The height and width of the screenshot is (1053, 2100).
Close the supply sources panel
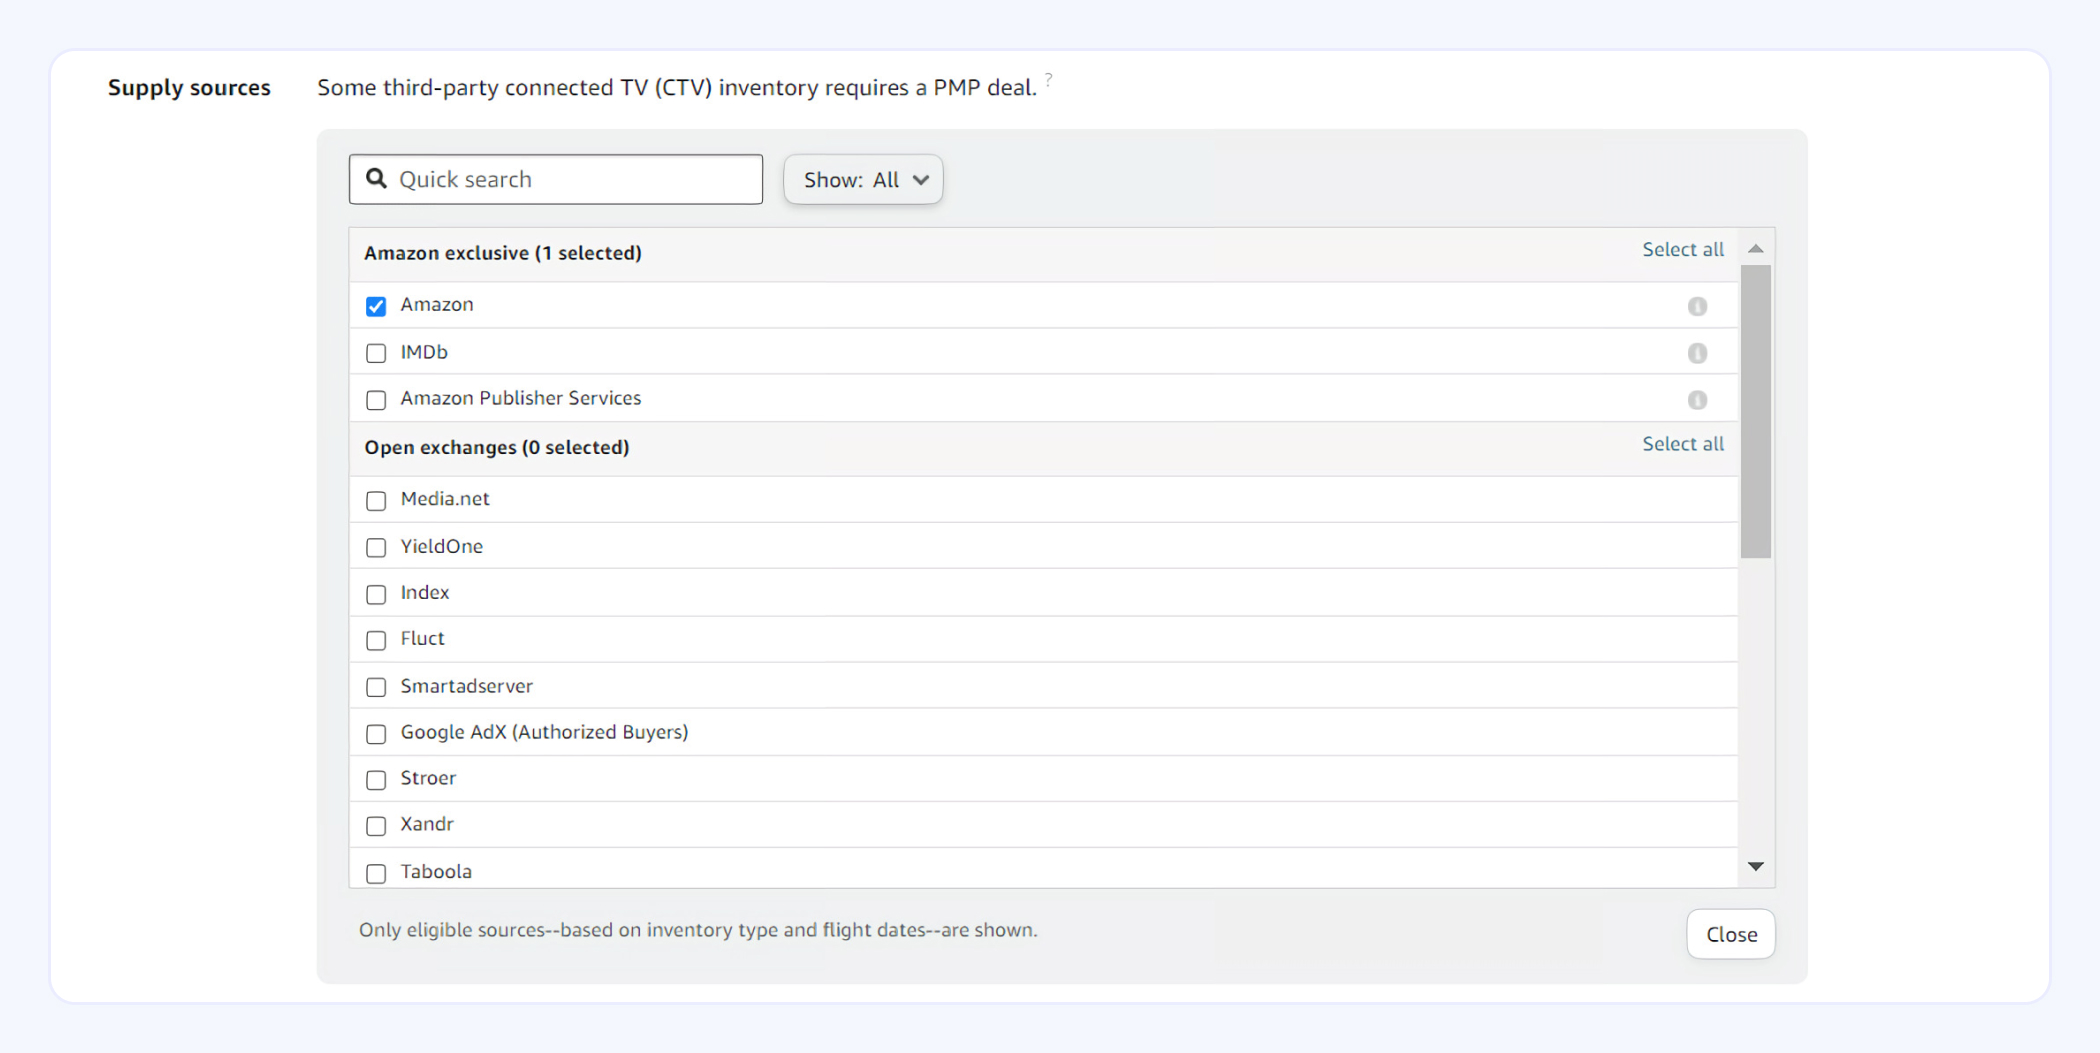click(1731, 934)
